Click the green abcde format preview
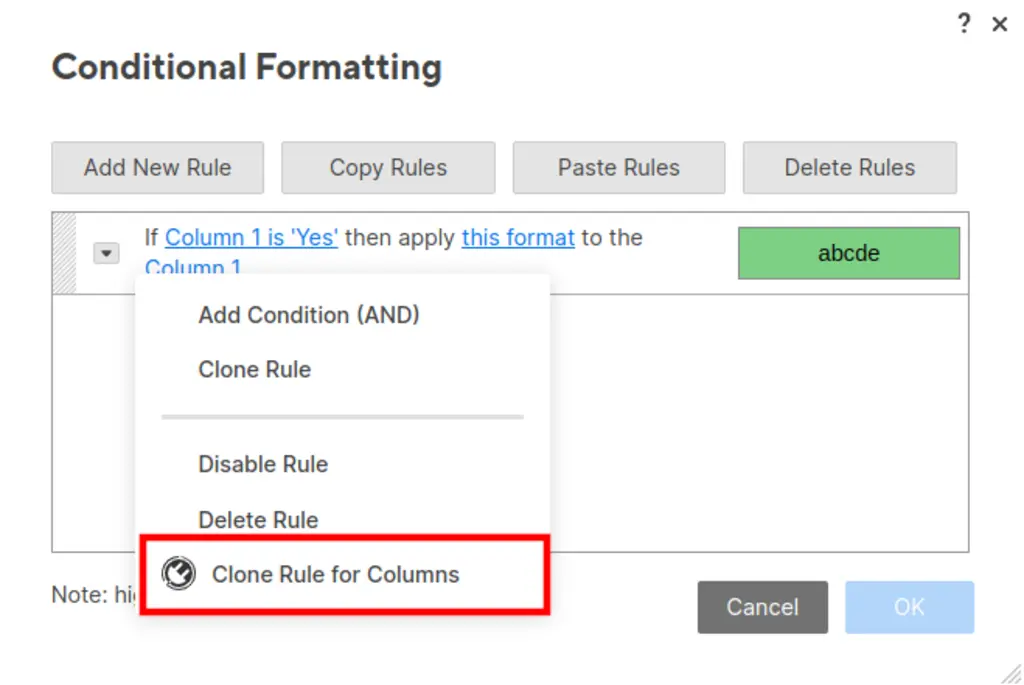This screenshot has width=1024, height=685. 848,253
